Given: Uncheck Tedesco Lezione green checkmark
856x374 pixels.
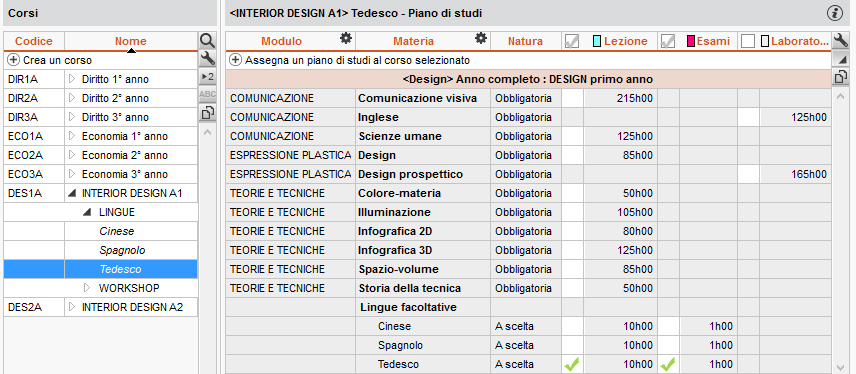Looking at the screenshot, I should 572,364.
